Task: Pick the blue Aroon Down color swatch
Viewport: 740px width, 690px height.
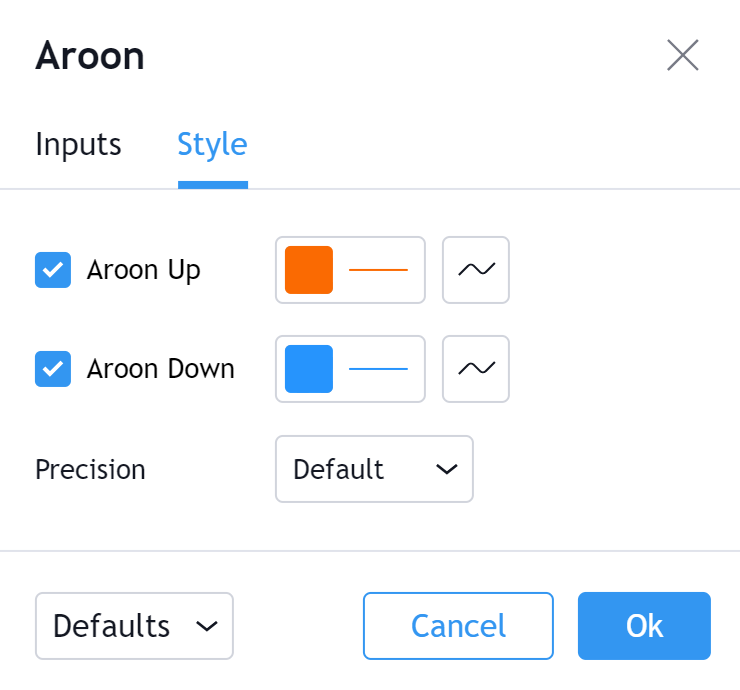Action: point(309,369)
